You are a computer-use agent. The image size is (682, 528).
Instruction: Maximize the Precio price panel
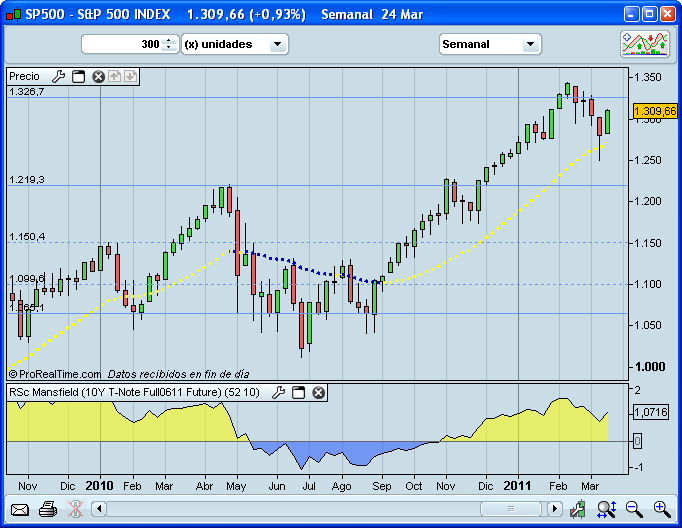point(79,76)
